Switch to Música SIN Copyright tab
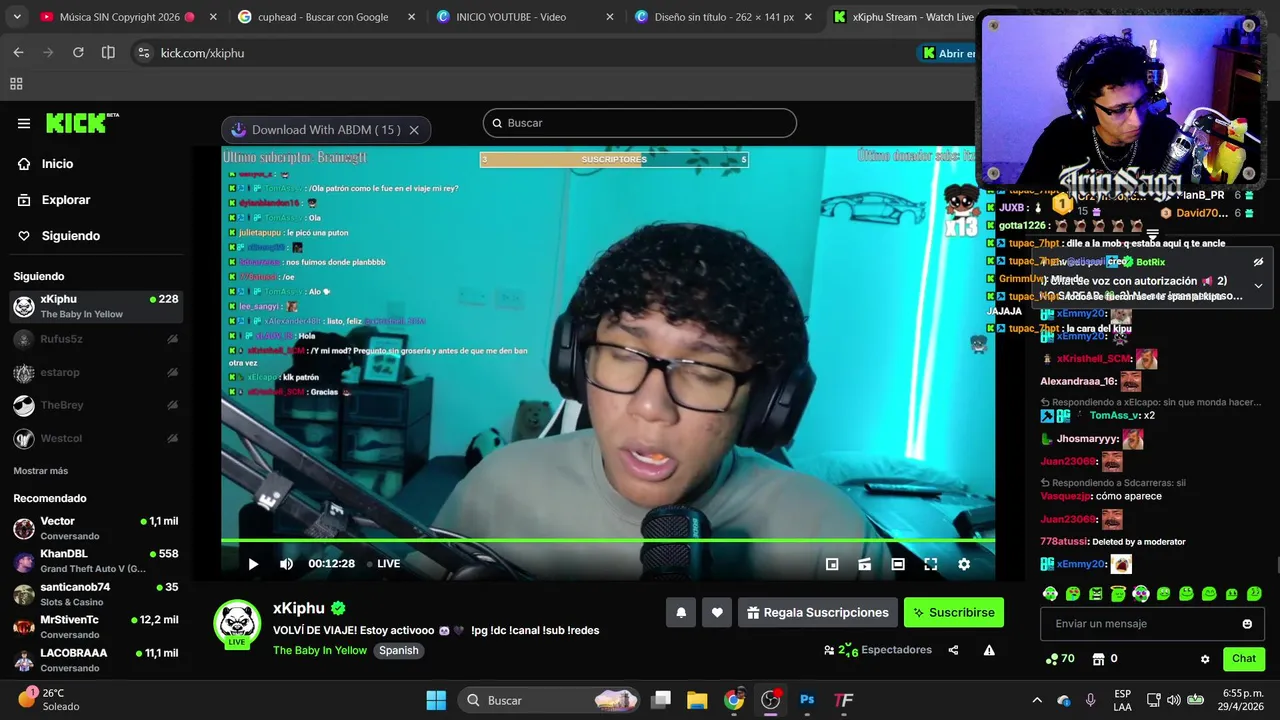The image size is (1280, 720). (128, 17)
